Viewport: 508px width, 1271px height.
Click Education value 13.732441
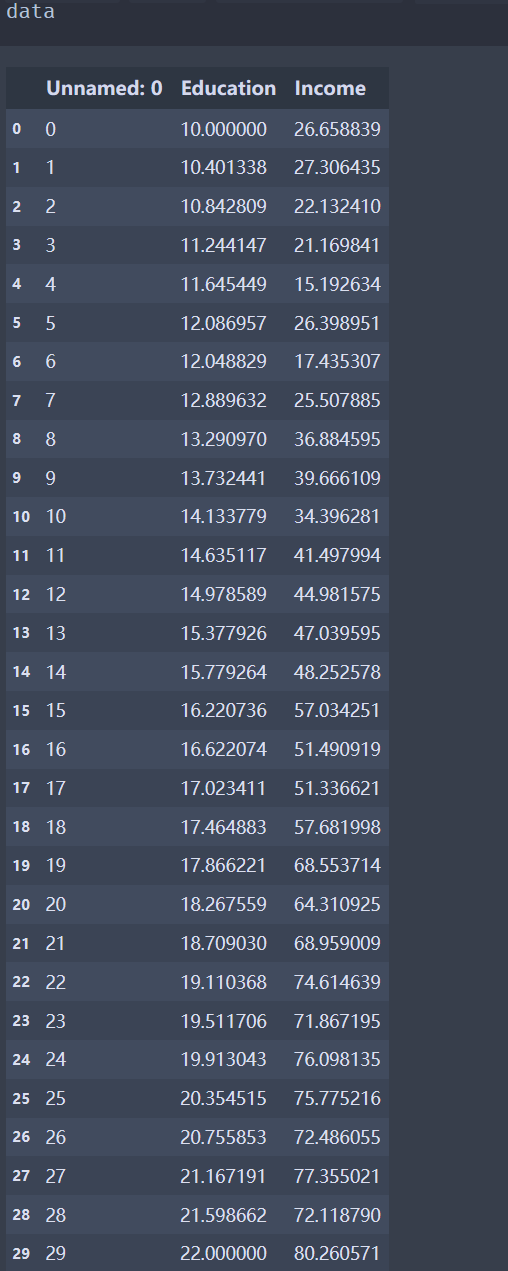pyautogui.click(x=224, y=478)
